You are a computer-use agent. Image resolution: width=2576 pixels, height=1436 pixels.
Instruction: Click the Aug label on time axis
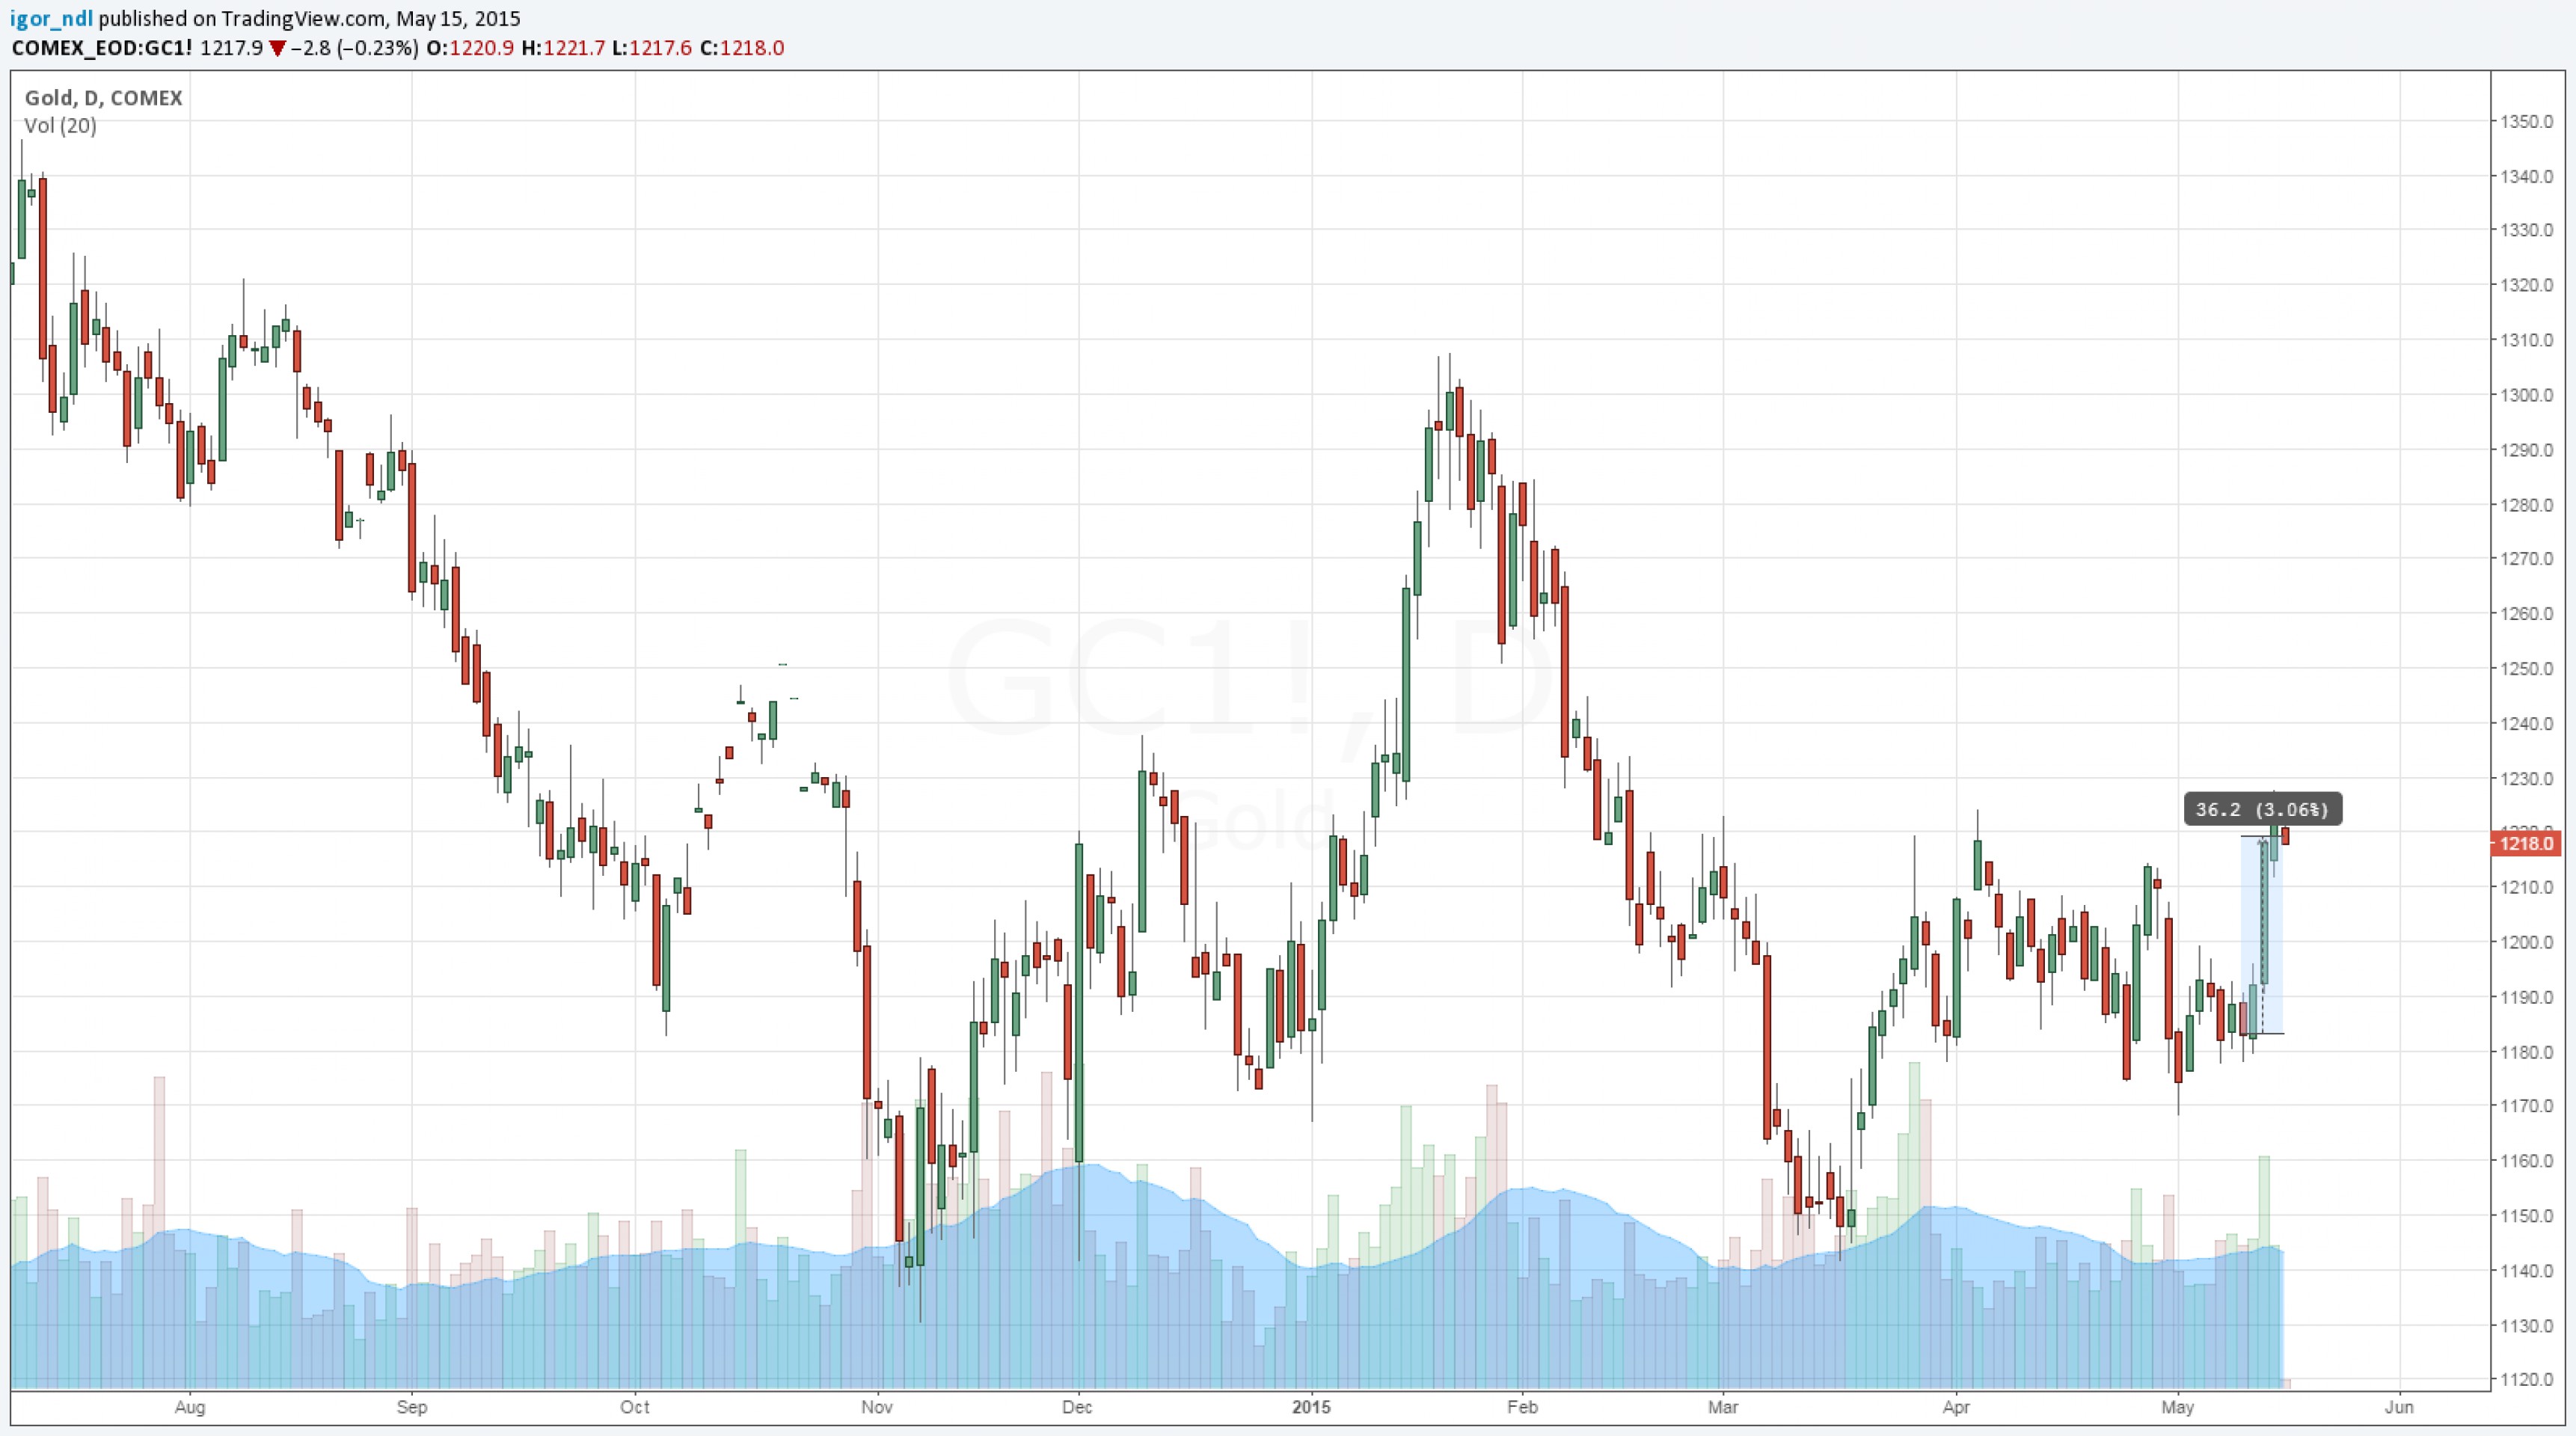tap(190, 1407)
